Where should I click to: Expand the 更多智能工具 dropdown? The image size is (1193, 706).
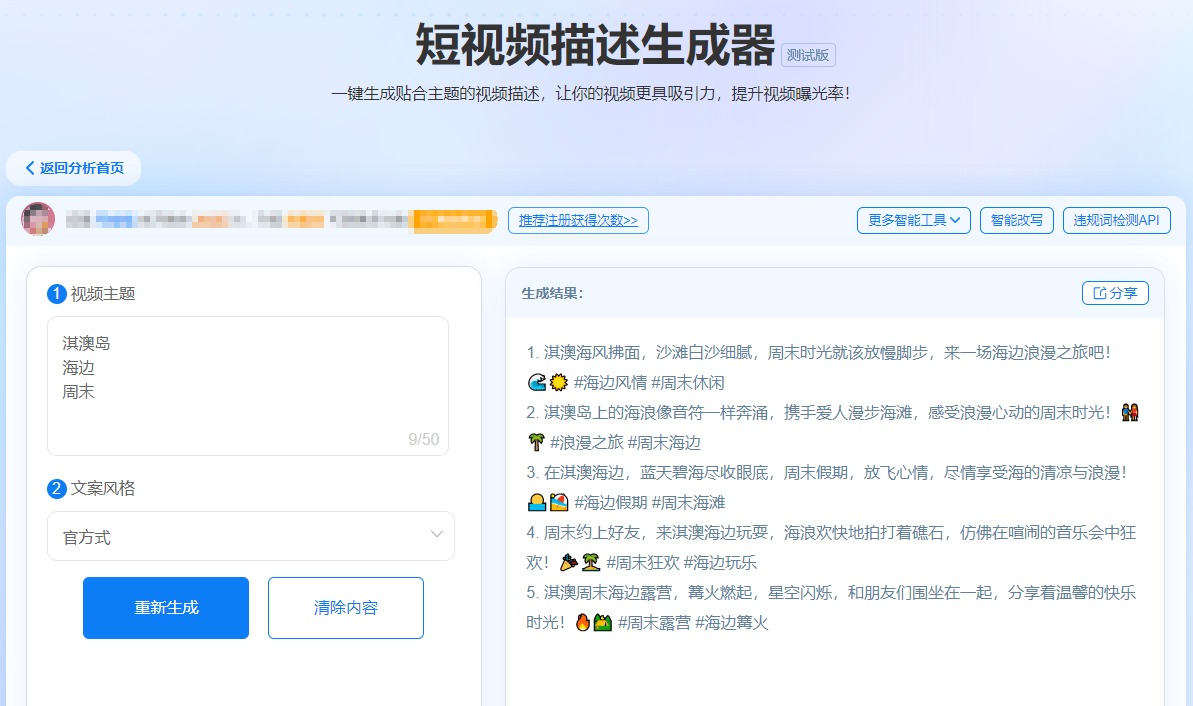(914, 221)
